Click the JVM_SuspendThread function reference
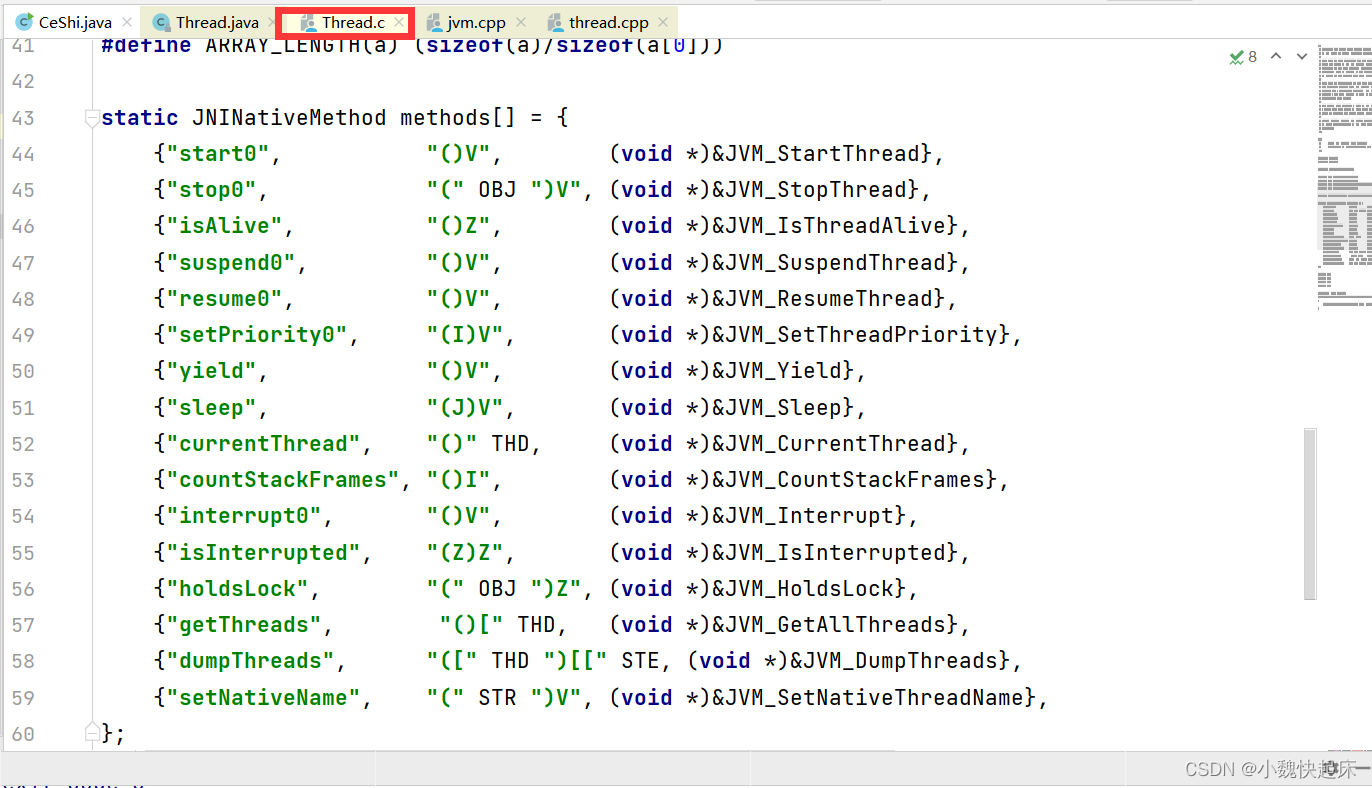The height and width of the screenshot is (788, 1372). 835,263
